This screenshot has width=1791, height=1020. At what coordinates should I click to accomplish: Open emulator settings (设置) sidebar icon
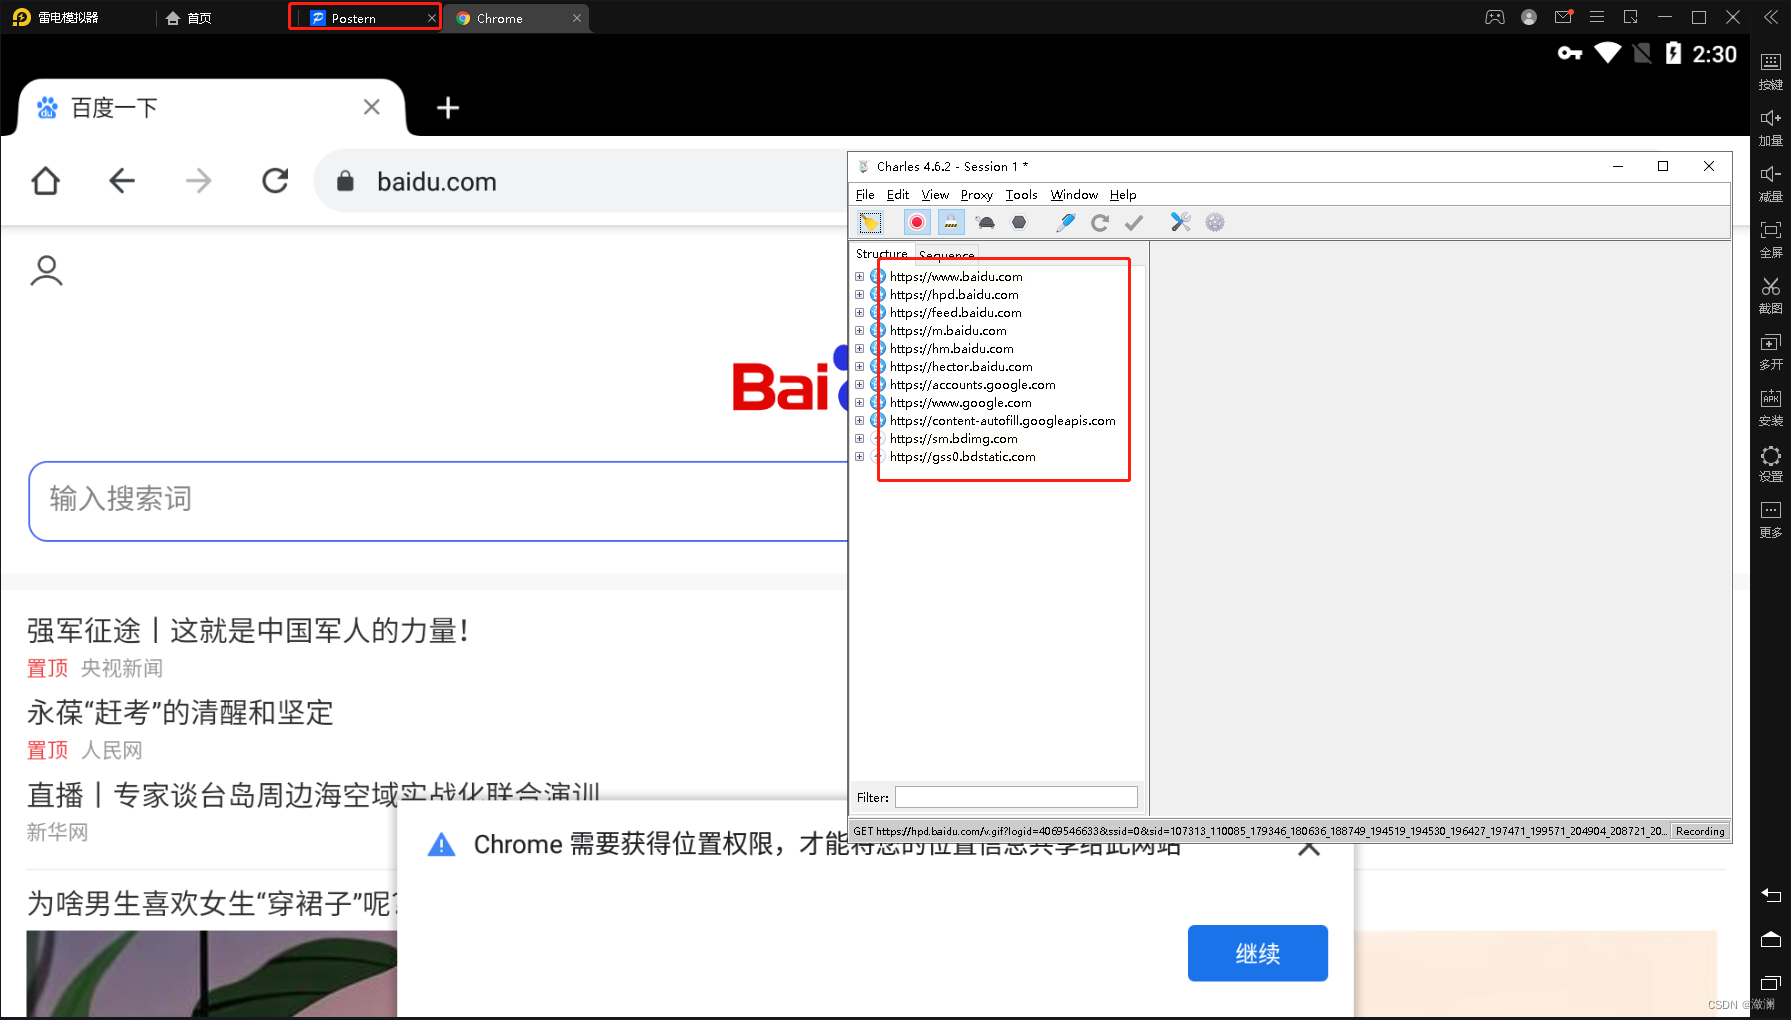1771,463
